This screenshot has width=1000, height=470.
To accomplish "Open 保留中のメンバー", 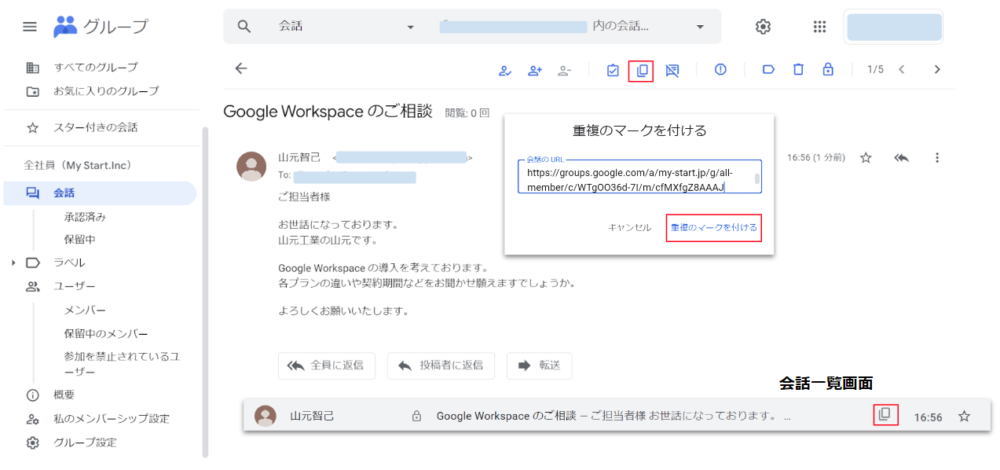I will click(x=106, y=334).
